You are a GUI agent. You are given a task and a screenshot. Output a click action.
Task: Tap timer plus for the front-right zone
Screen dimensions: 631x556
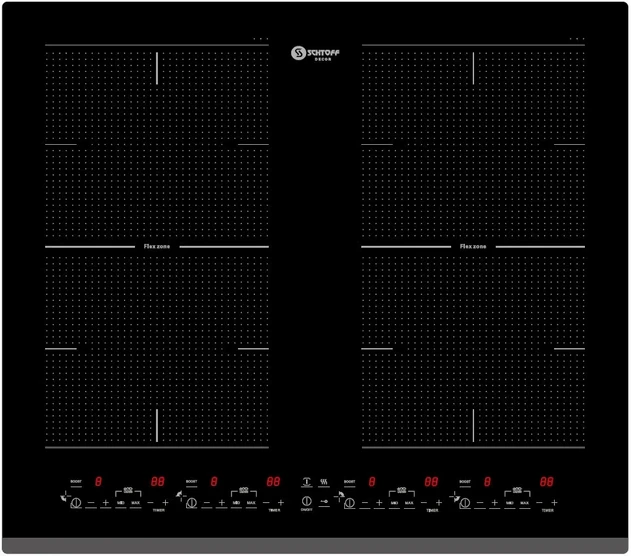point(554,502)
